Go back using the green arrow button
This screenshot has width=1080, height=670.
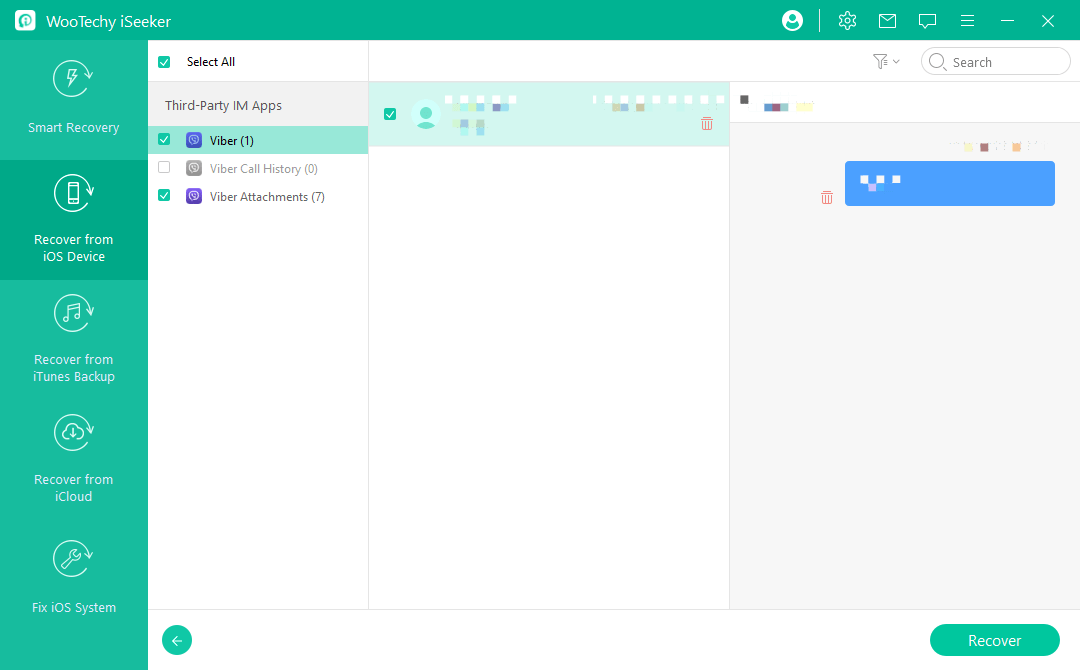coord(177,640)
